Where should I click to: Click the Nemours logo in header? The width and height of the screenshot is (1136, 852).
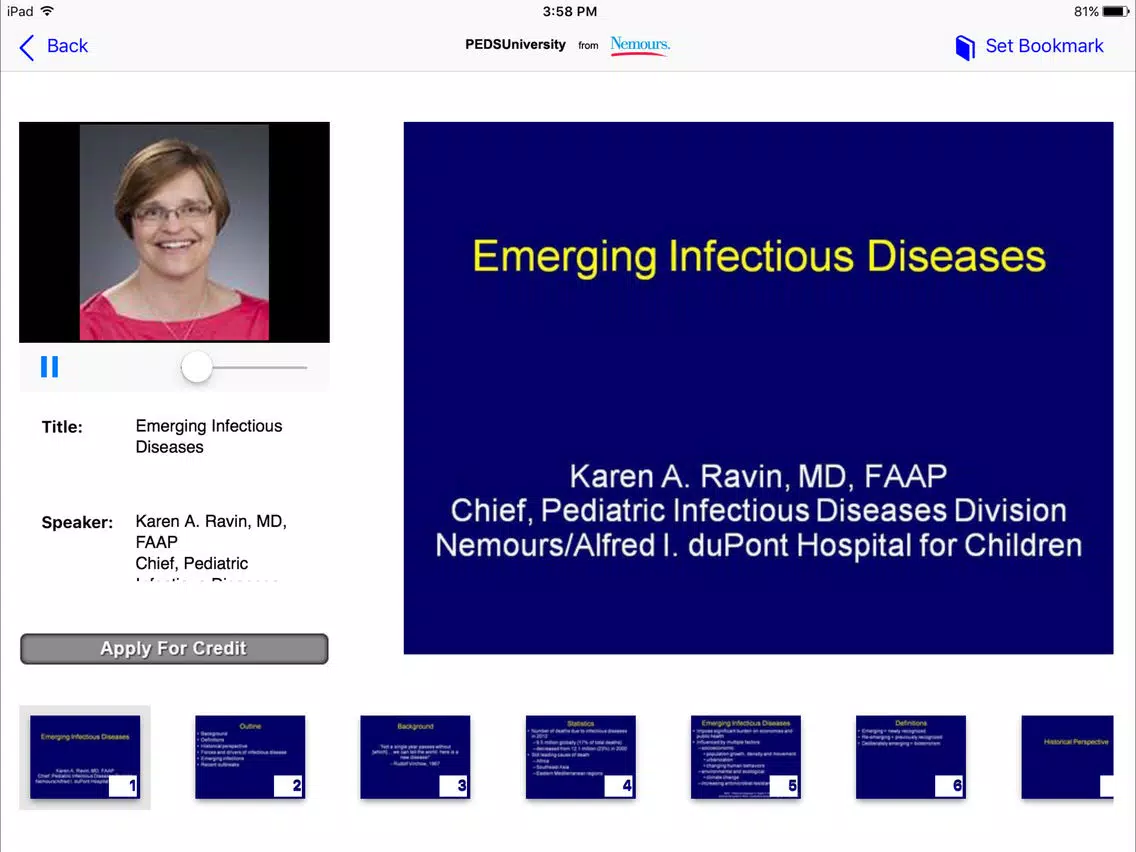[640, 46]
